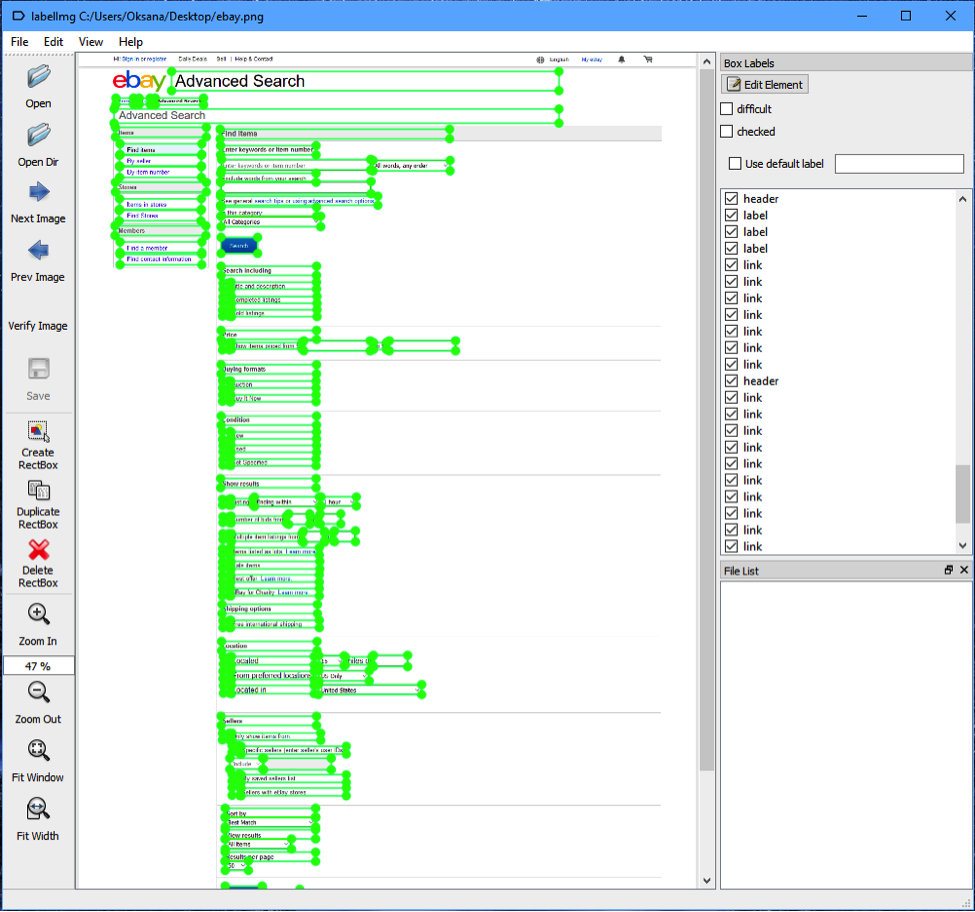
Task: Click the bell icon in the canvas image
Action: pos(621,60)
